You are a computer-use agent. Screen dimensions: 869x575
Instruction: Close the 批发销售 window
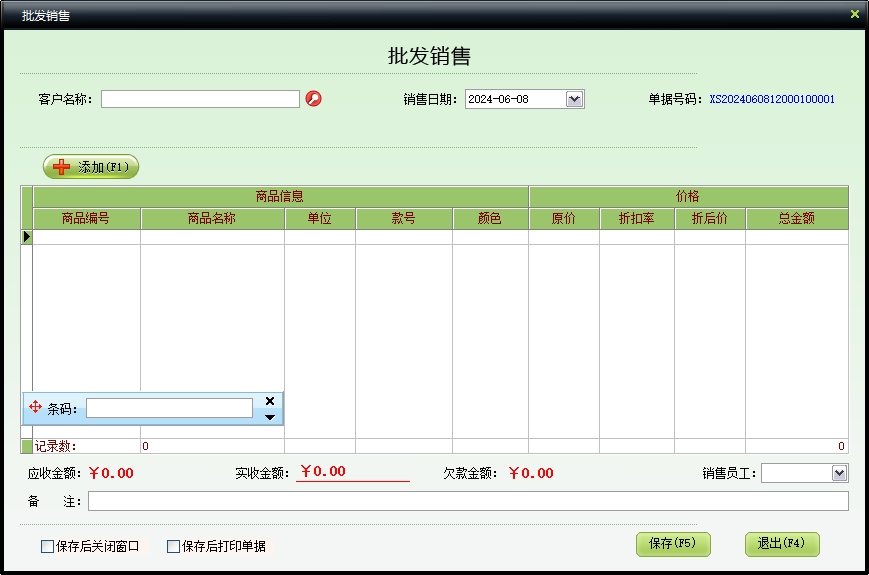pos(854,15)
